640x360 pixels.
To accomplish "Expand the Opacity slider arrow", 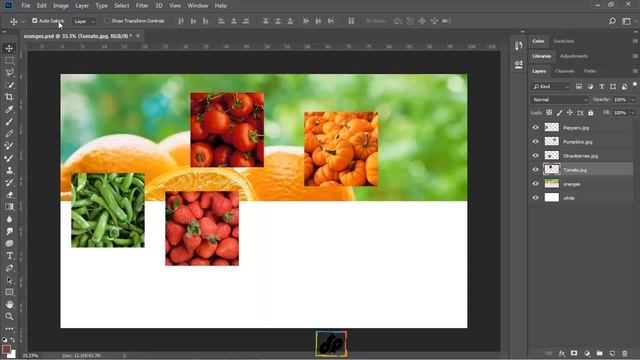I will pyautogui.click(x=633, y=100).
